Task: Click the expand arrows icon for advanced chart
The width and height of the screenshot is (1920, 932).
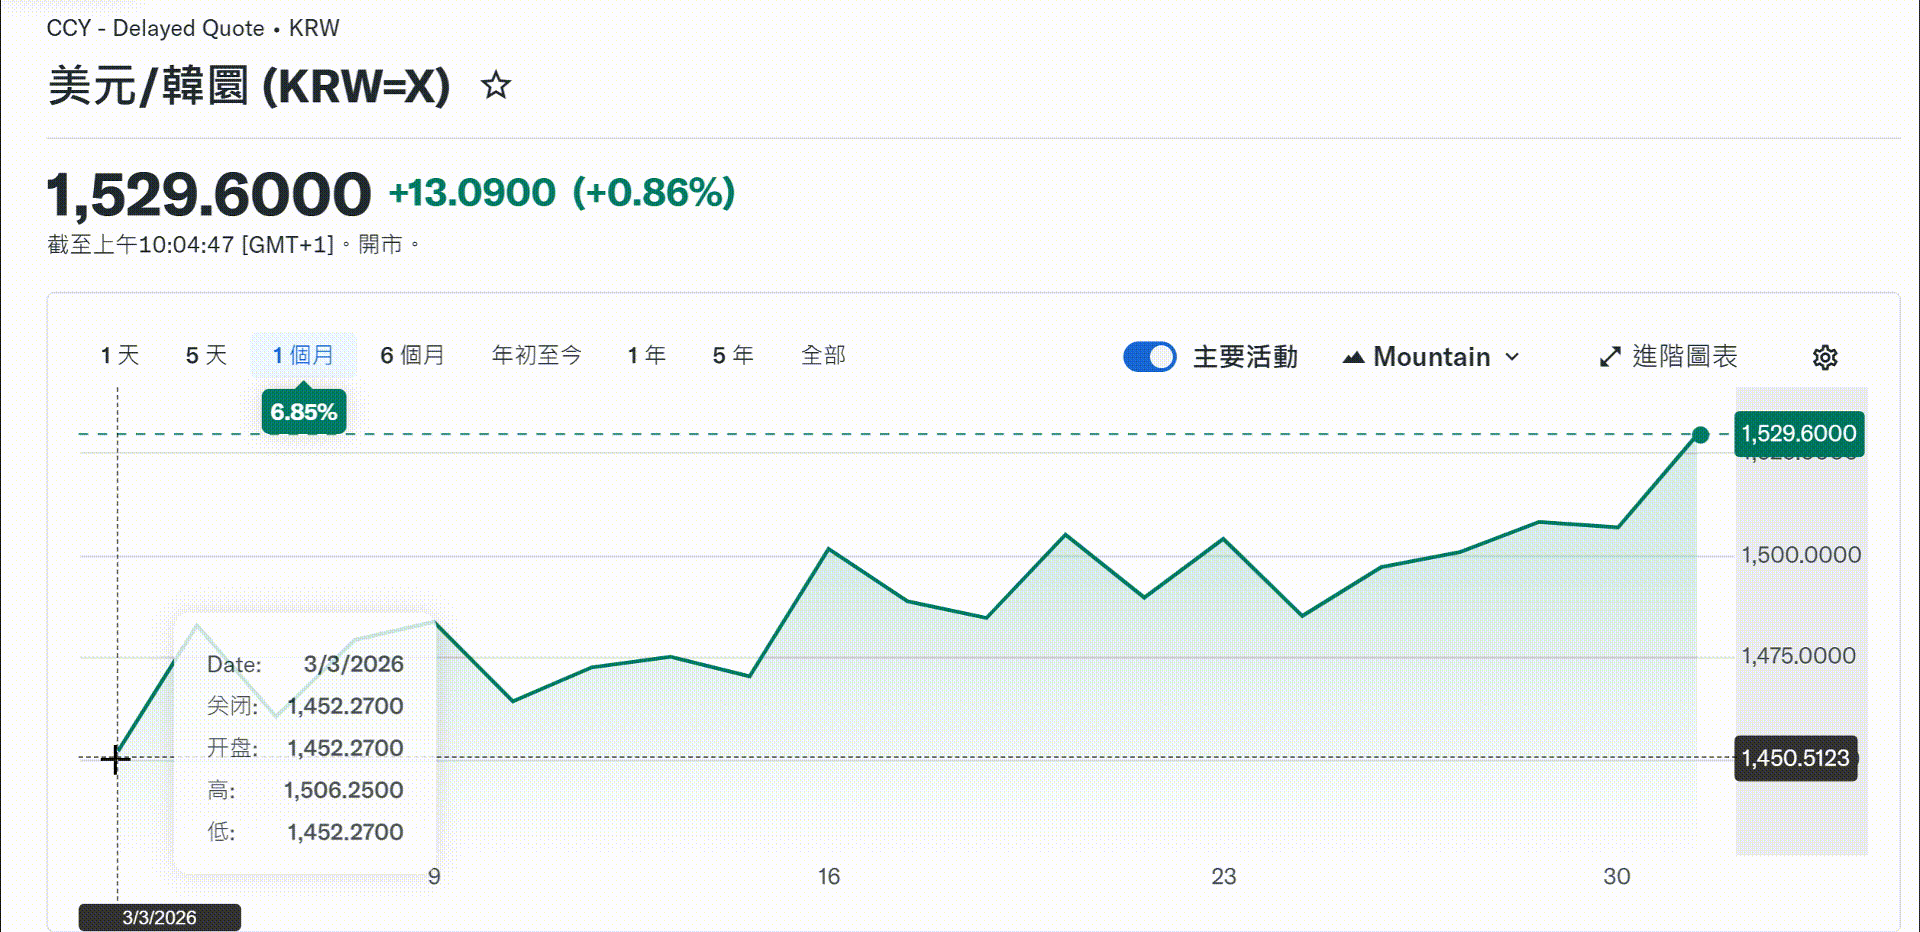Action: 1610,357
